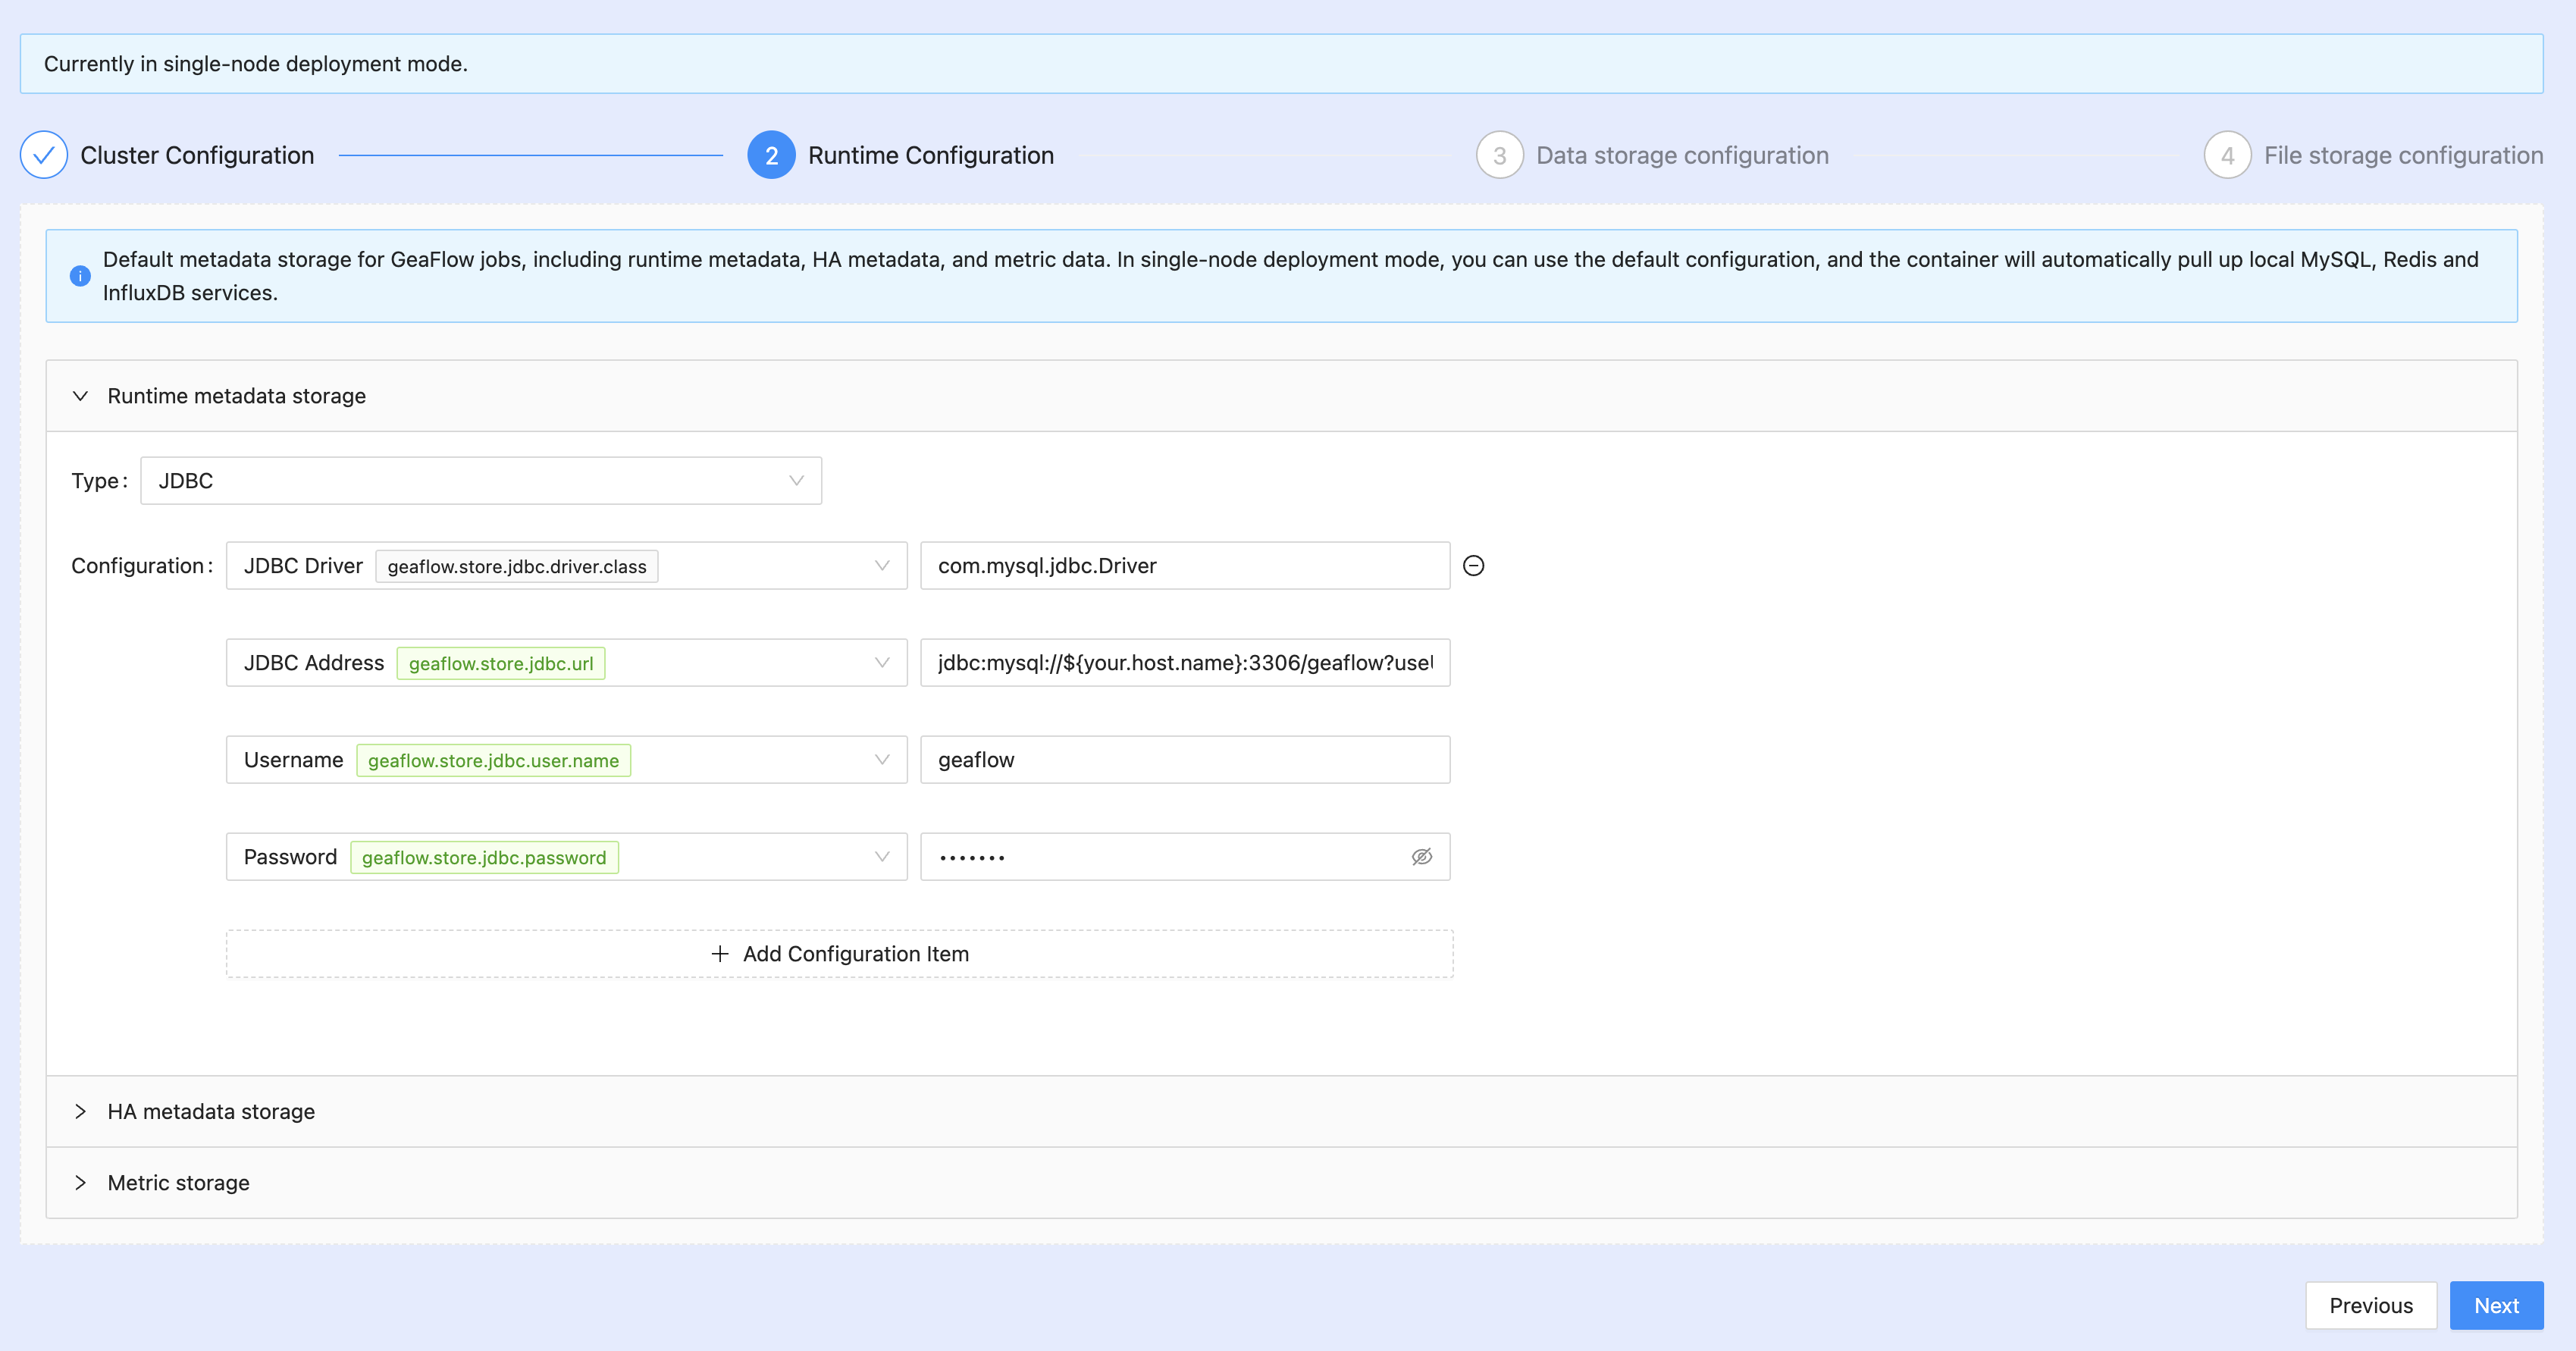The width and height of the screenshot is (2576, 1351).
Task: Click the step 4 File storage circle
Action: pyautogui.click(x=2227, y=155)
